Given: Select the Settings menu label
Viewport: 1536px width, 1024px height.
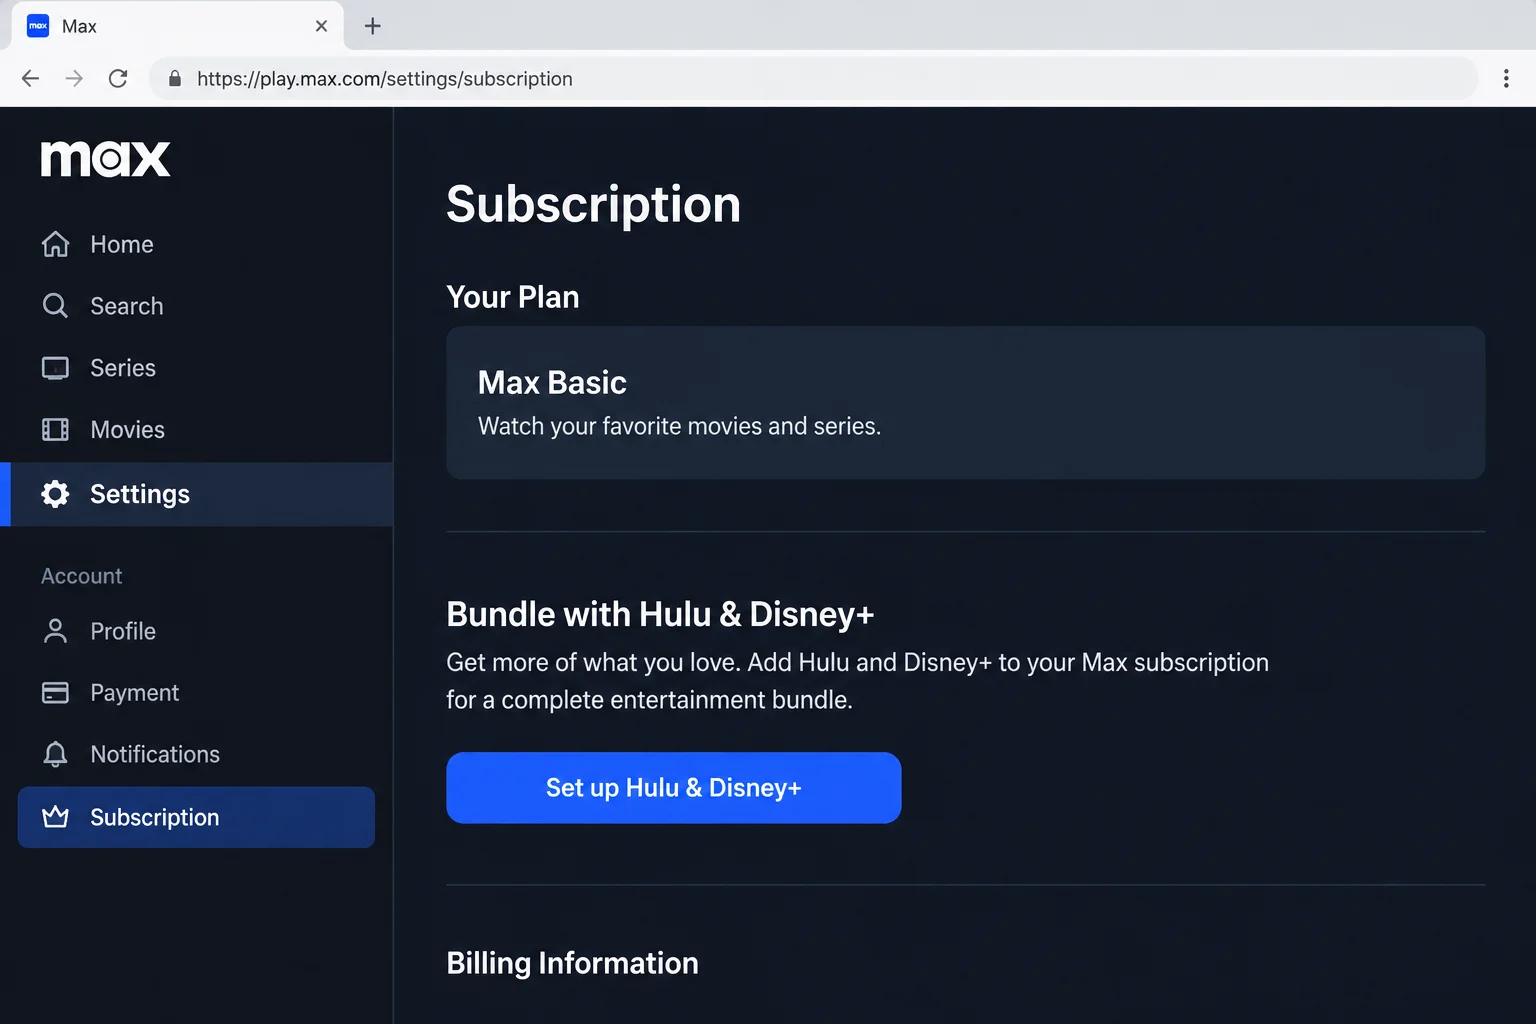Looking at the screenshot, I should (x=140, y=494).
